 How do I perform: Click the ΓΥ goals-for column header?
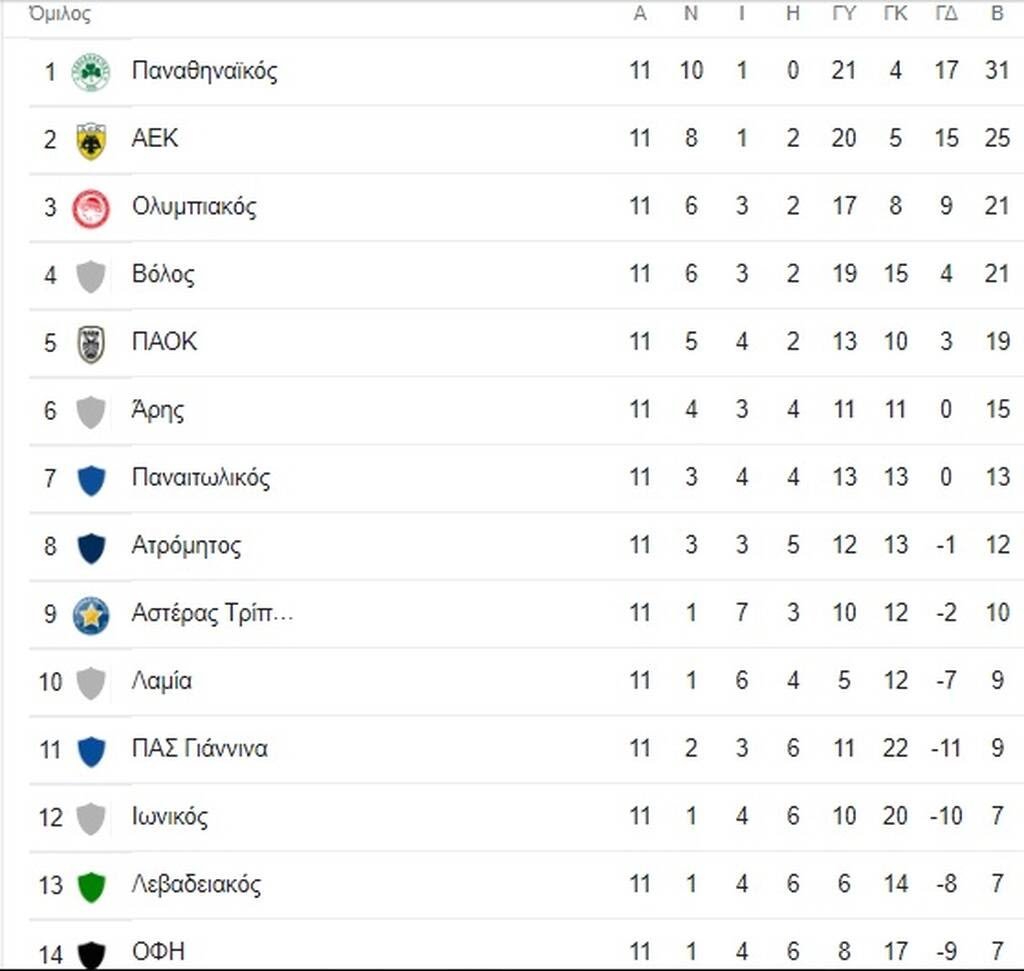pos(844,13)
